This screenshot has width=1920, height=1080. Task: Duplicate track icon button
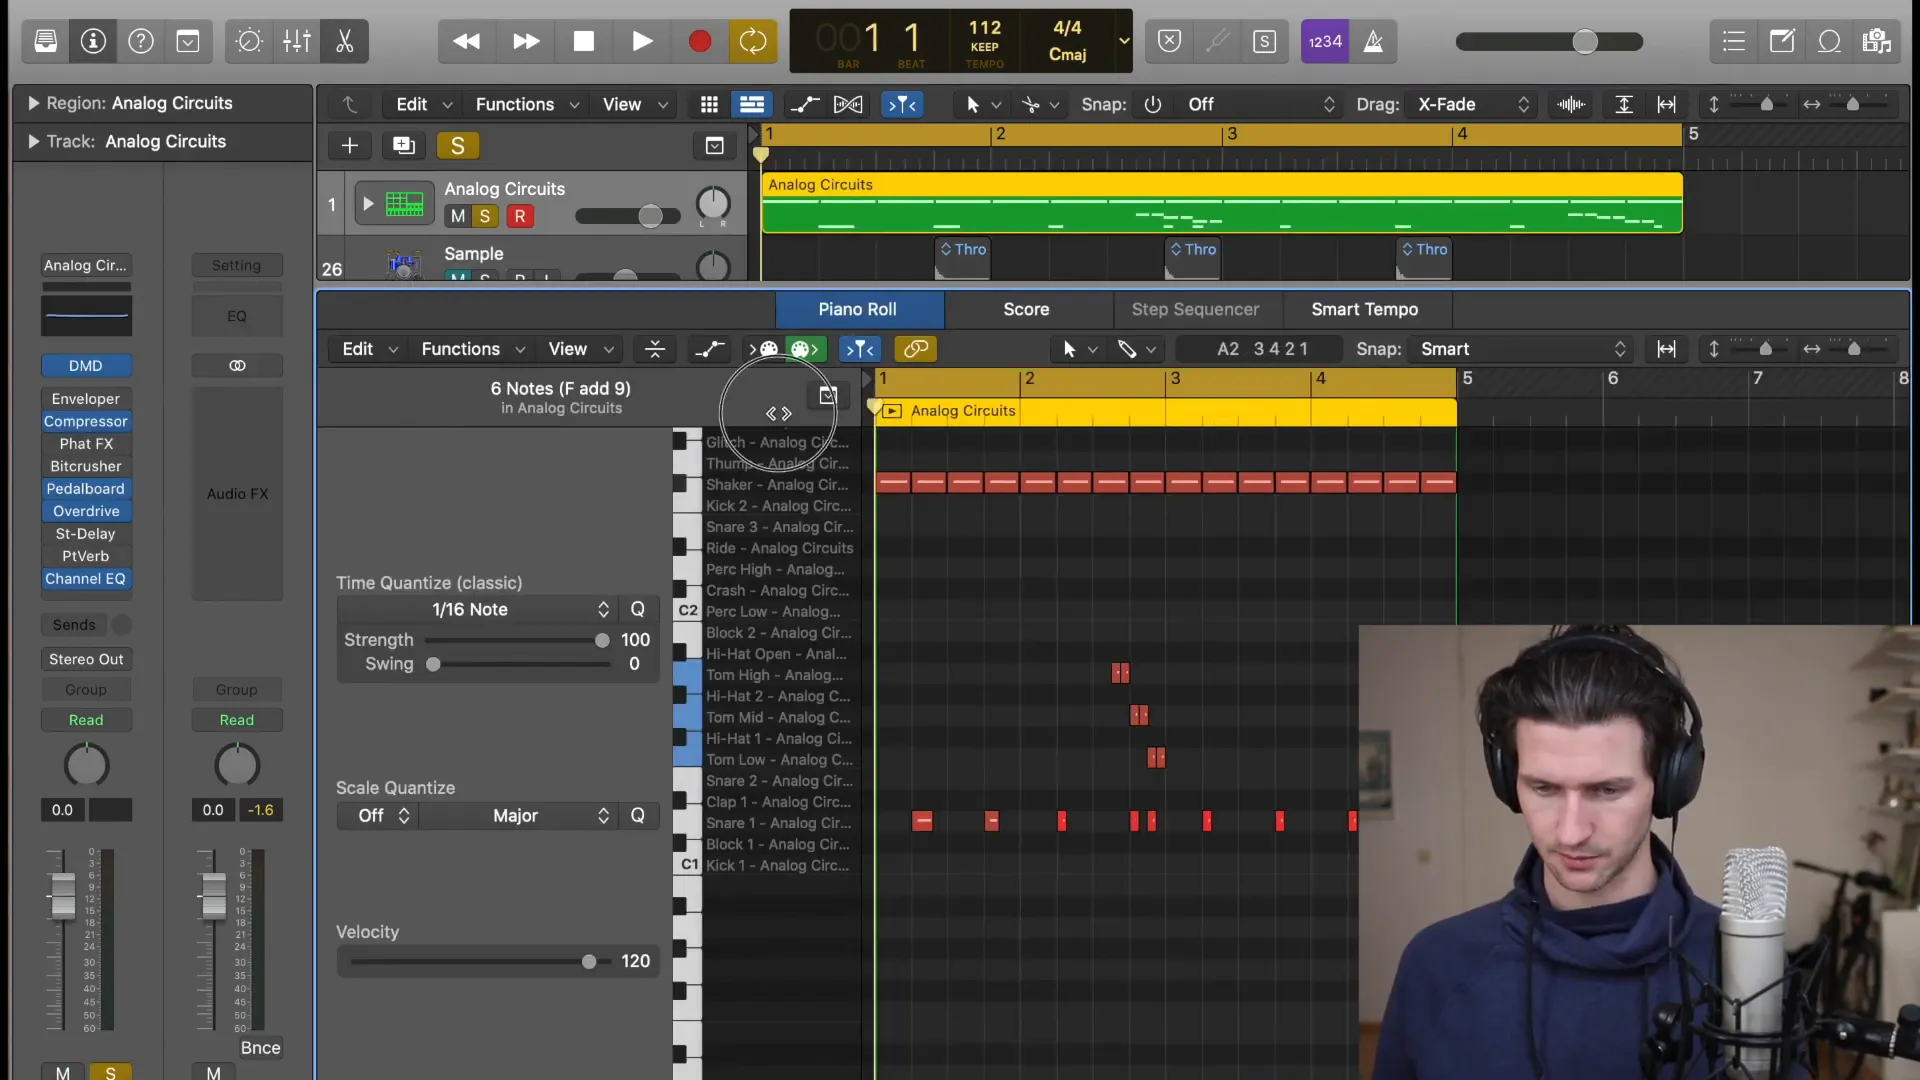403,145
